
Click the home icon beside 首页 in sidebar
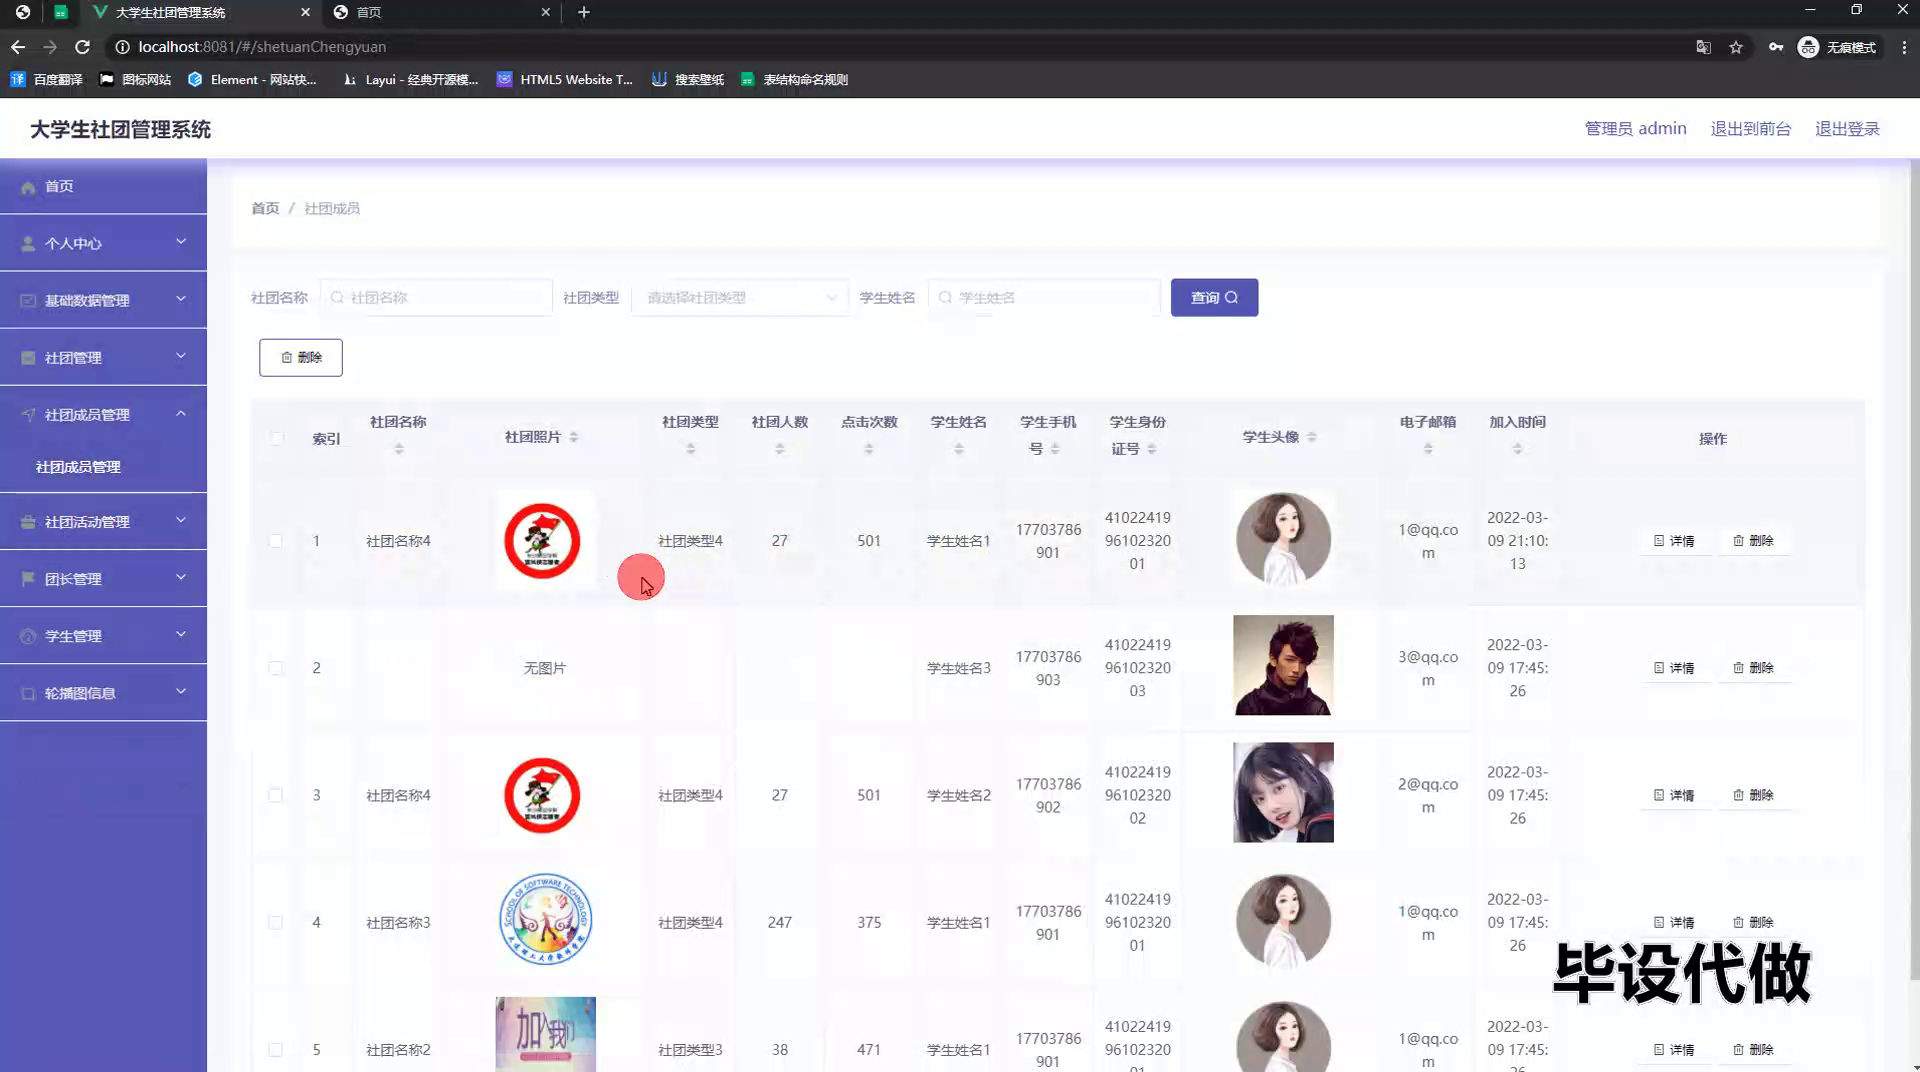coord(28,187)
